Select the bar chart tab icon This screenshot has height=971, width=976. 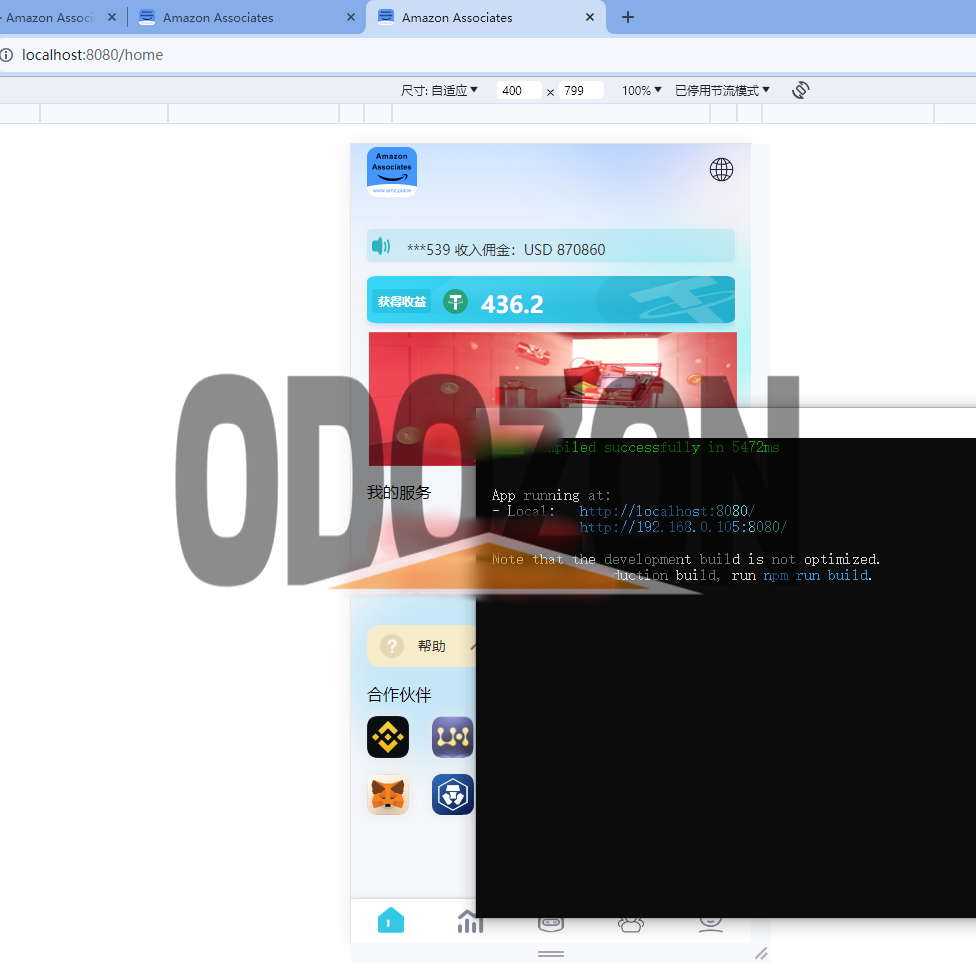(x=468, y=921)
